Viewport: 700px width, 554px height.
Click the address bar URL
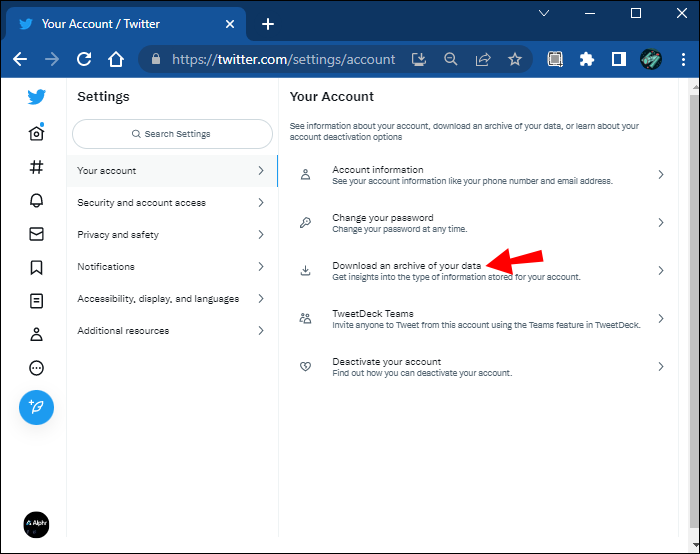283,59
